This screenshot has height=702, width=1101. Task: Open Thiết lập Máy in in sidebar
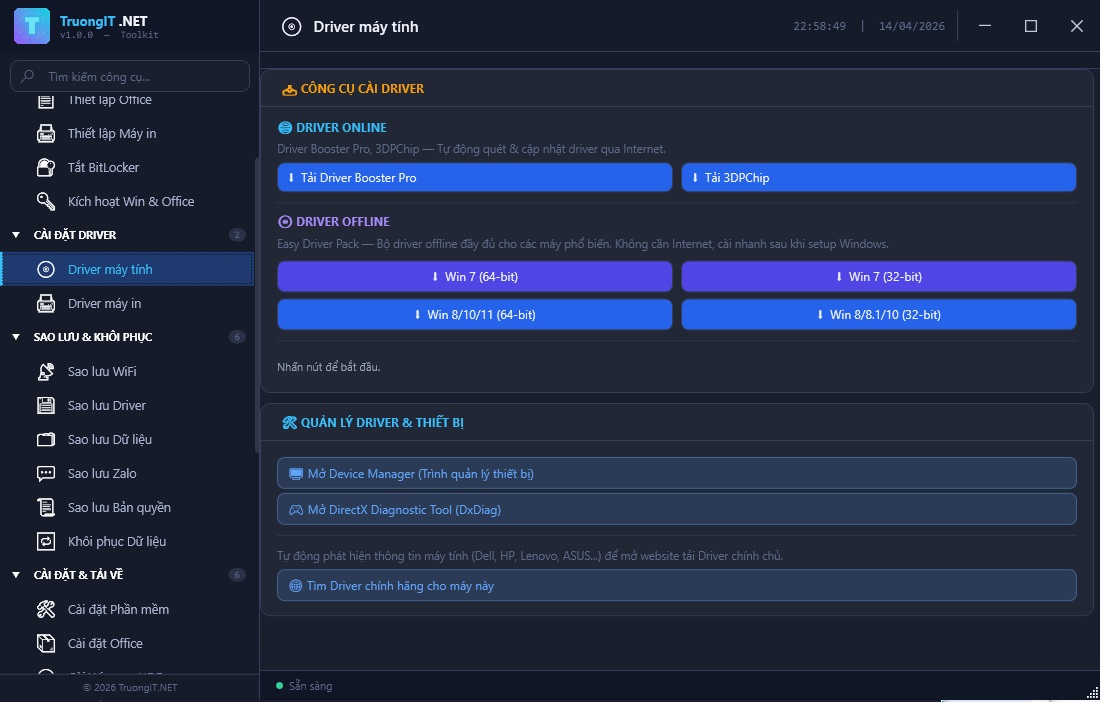[112, 133]
